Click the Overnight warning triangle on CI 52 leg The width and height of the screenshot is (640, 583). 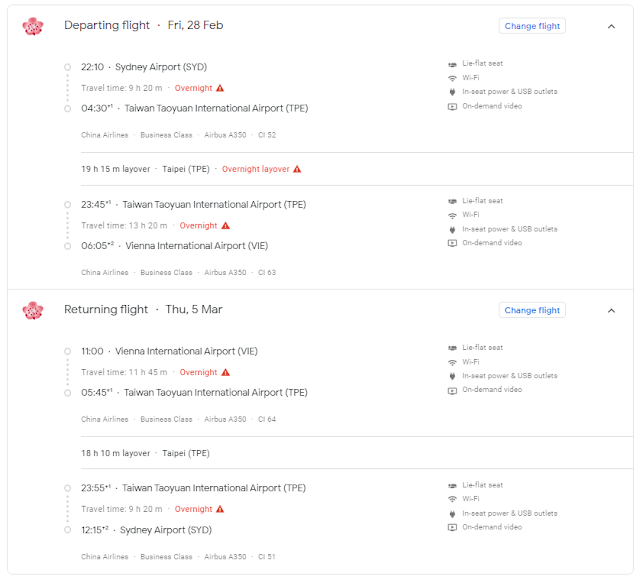click(220, 88)
